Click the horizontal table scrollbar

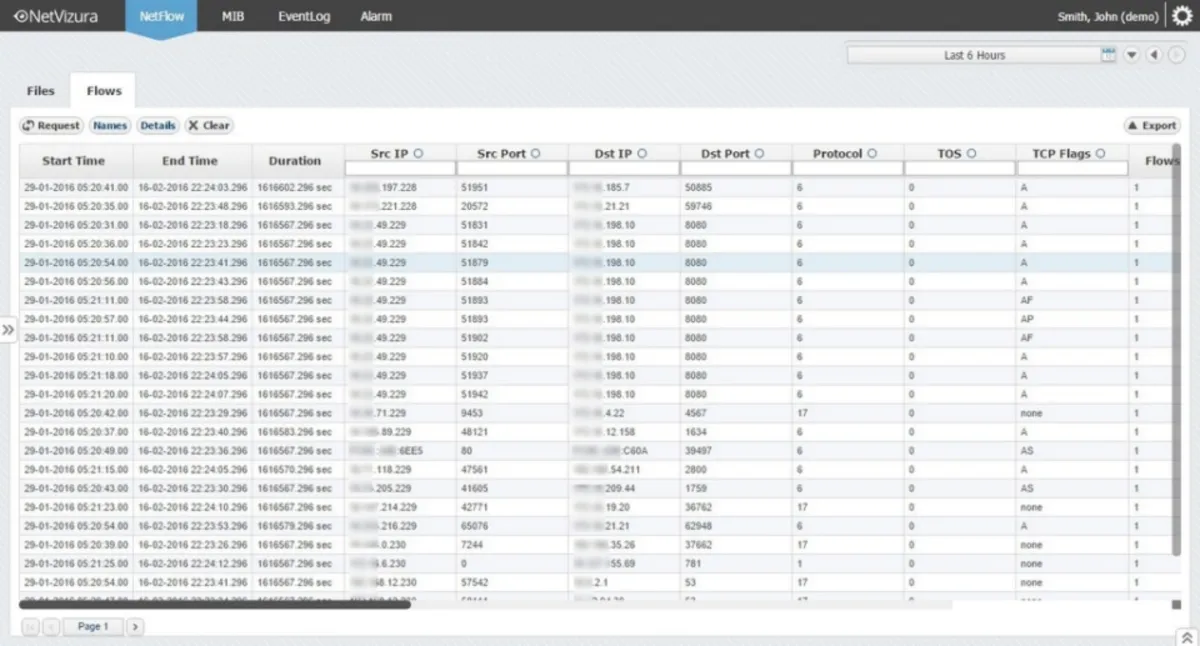click(x=215, y=604)
